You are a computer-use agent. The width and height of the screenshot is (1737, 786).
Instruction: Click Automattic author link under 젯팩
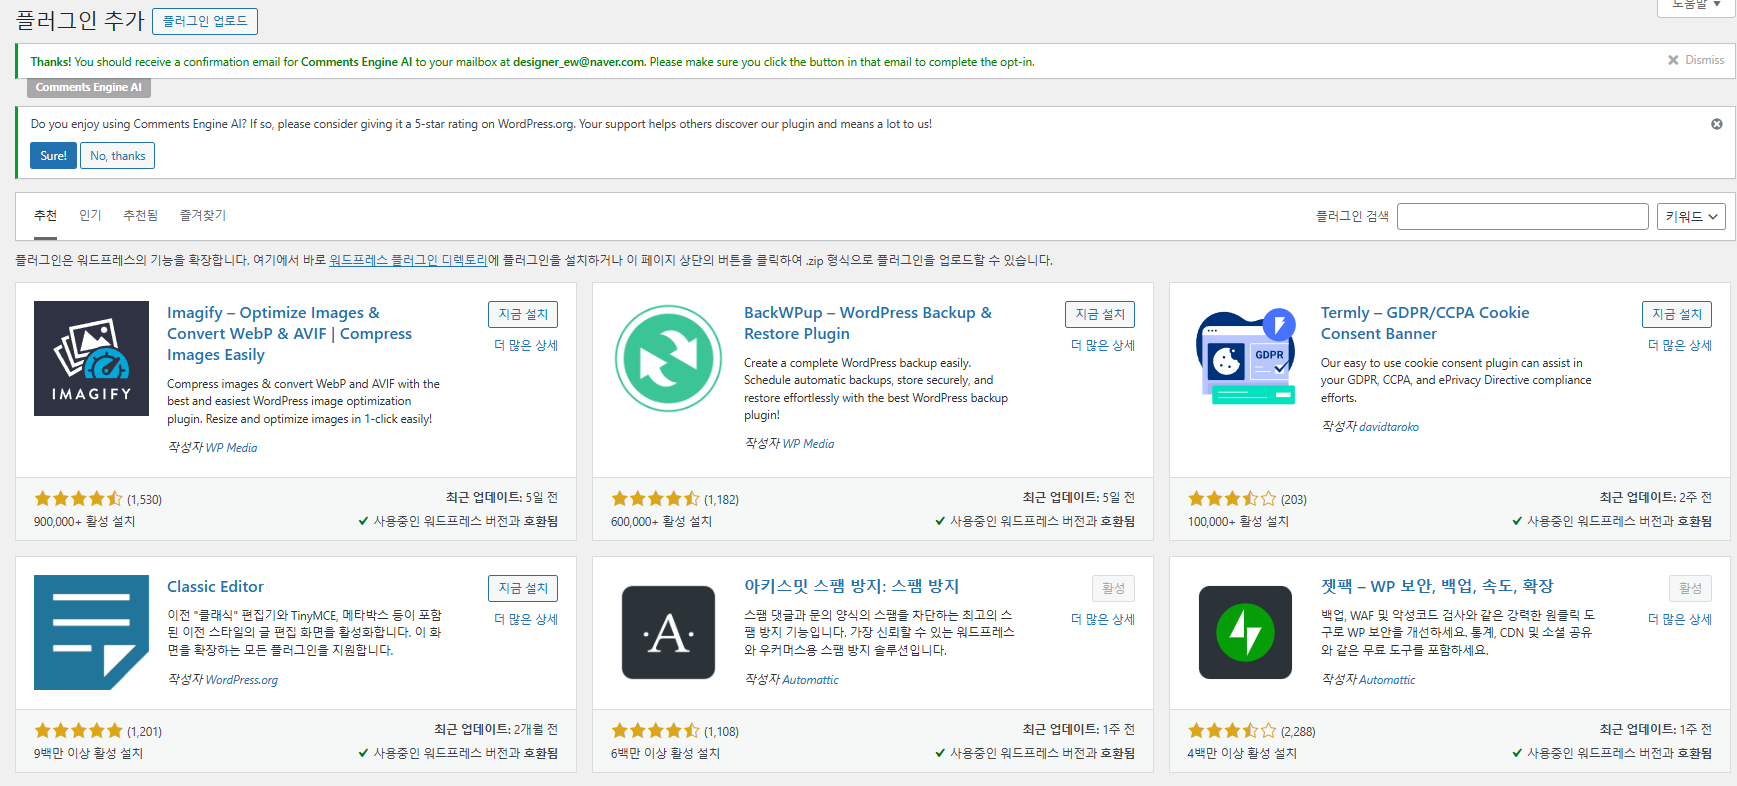(x=1387, y=680)
